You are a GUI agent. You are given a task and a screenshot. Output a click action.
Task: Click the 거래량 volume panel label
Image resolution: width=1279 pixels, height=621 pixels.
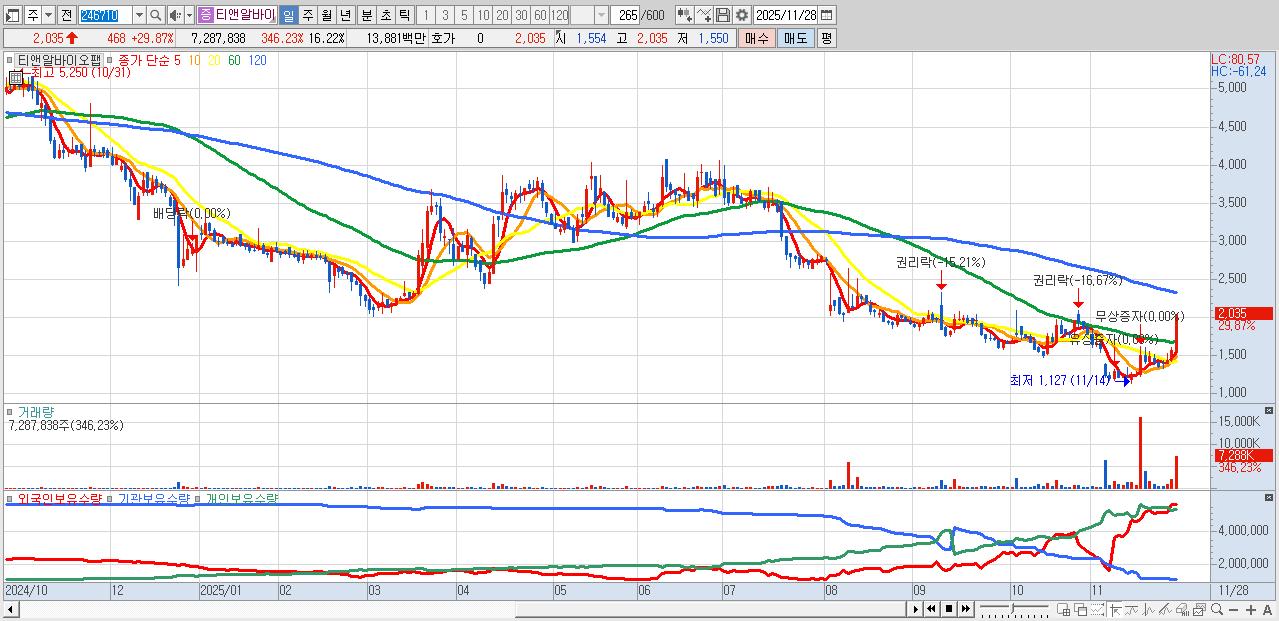[x=34, y=411]
